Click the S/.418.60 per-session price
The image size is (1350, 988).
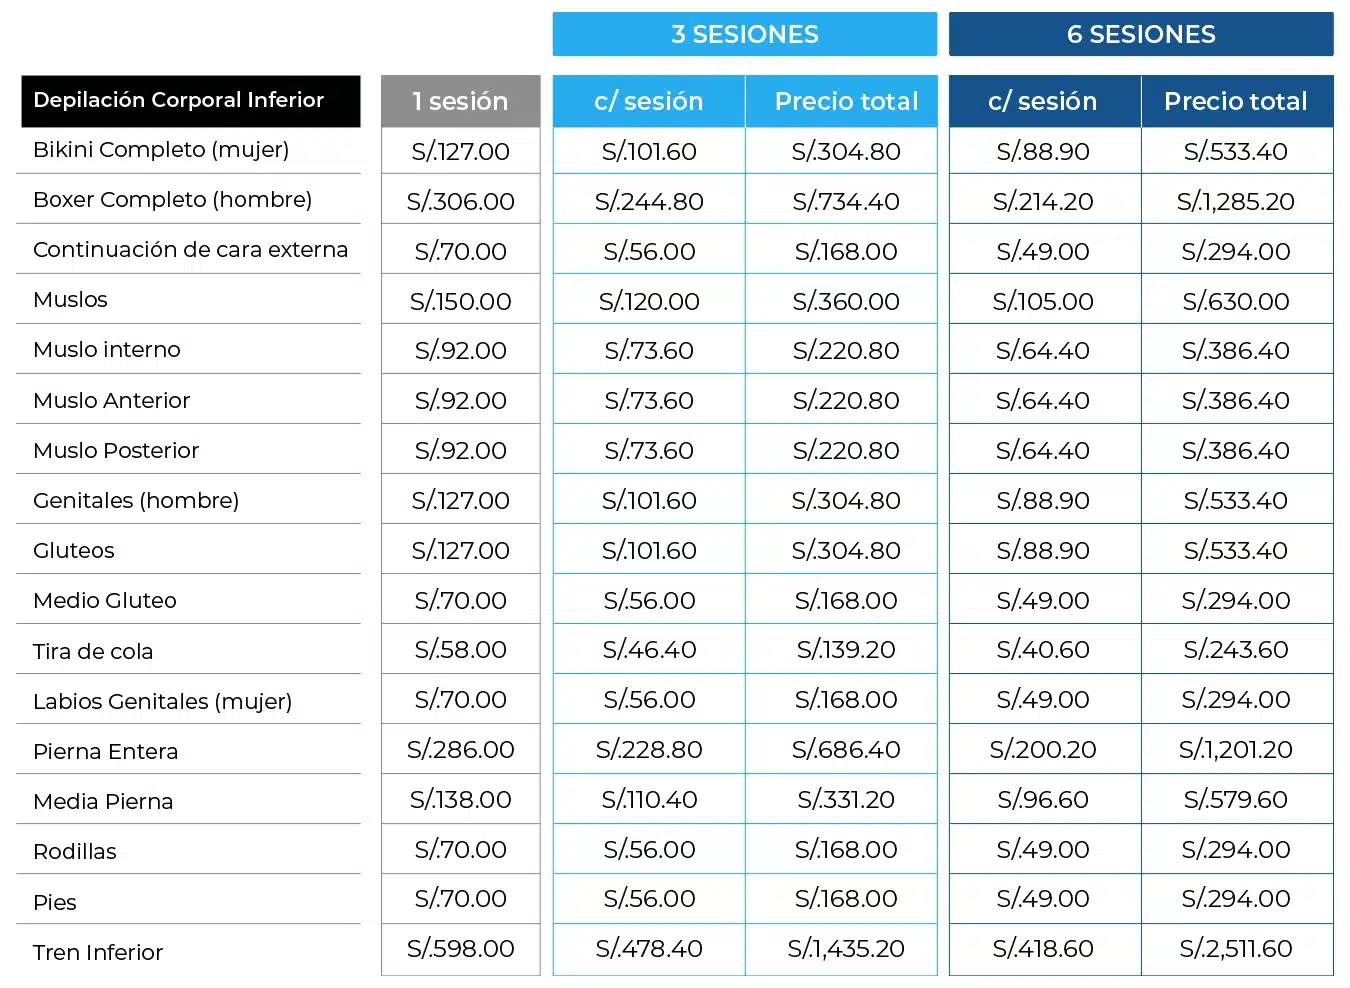[1043, 949]
